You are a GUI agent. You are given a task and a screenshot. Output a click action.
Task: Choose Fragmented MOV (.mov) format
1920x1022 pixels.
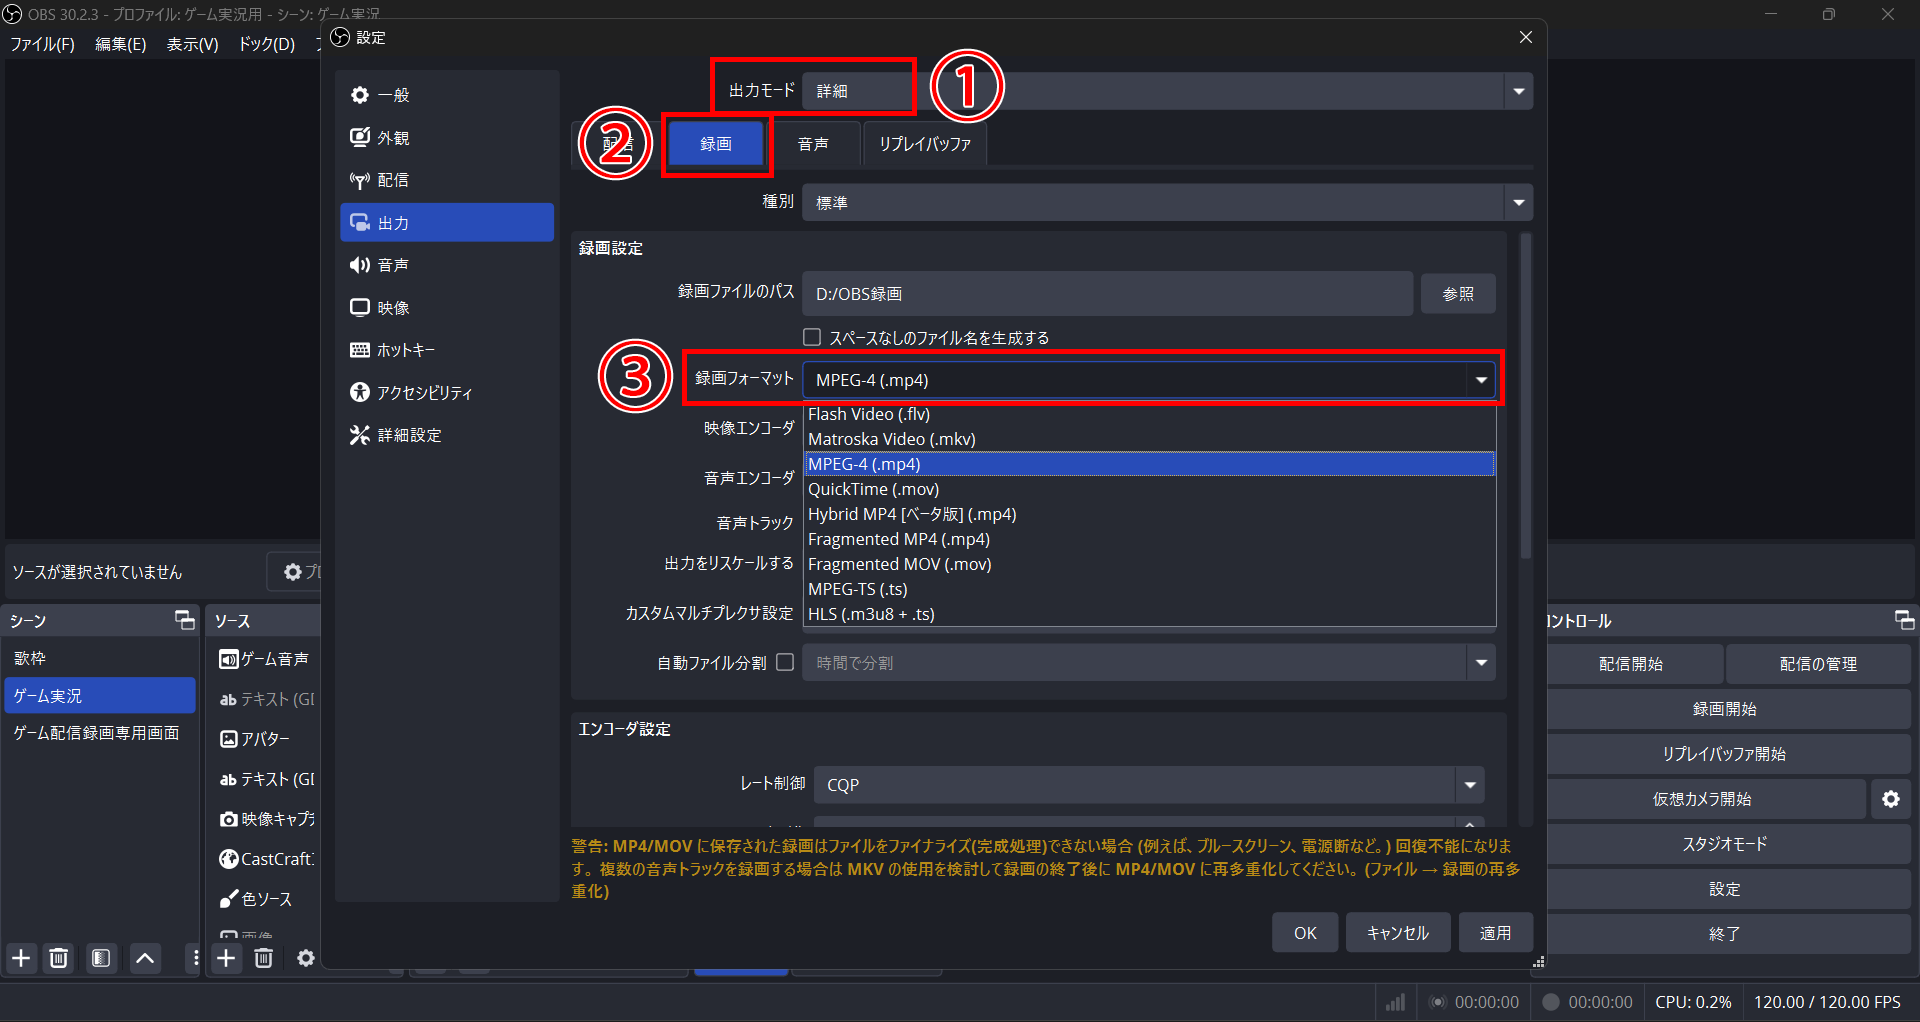pyautogui.click(x=1149, y=564)
